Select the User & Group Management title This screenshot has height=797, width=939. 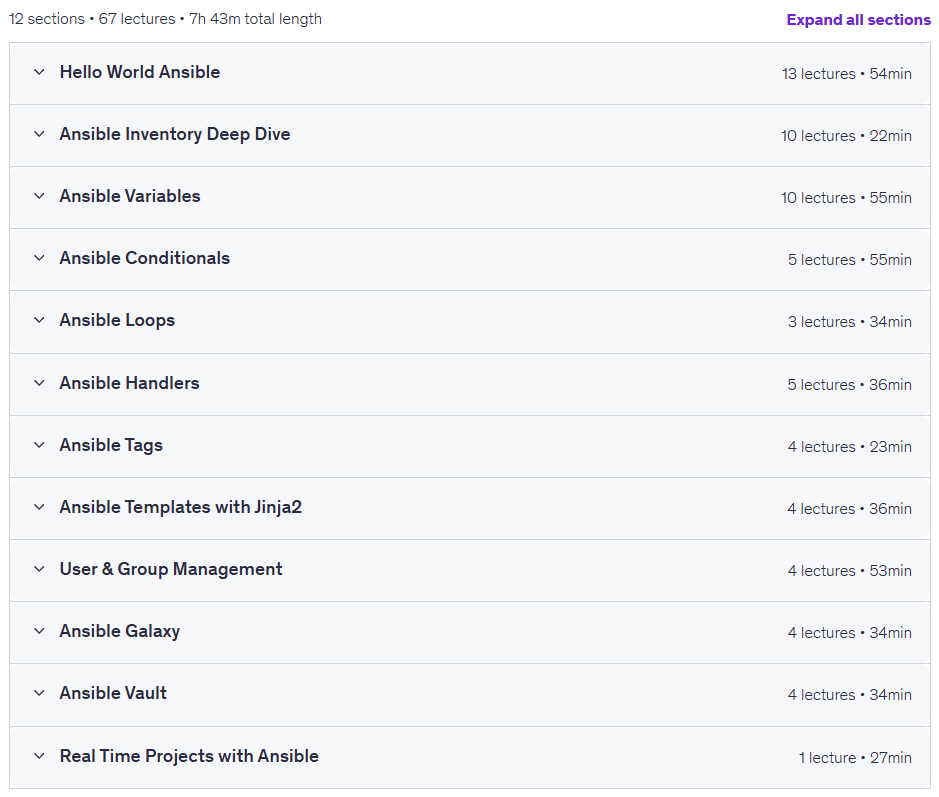pyautogui.click(x=171, y=569)
